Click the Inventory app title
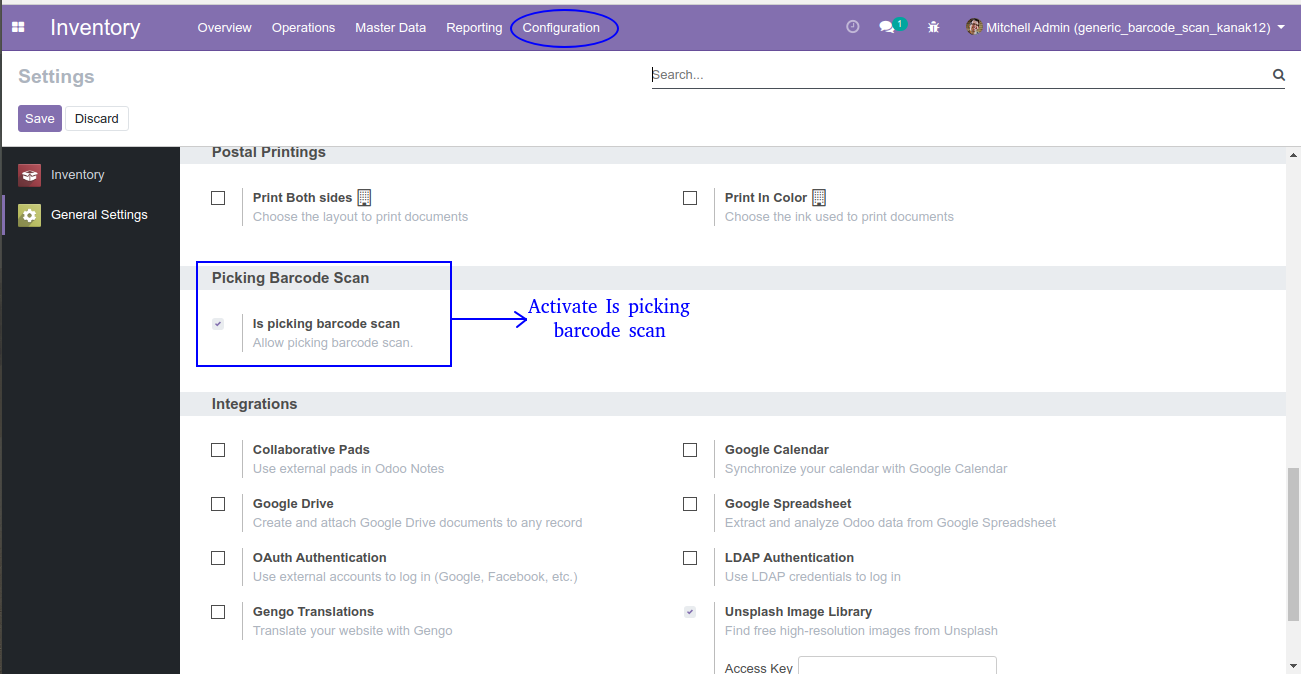 [95, 27]
